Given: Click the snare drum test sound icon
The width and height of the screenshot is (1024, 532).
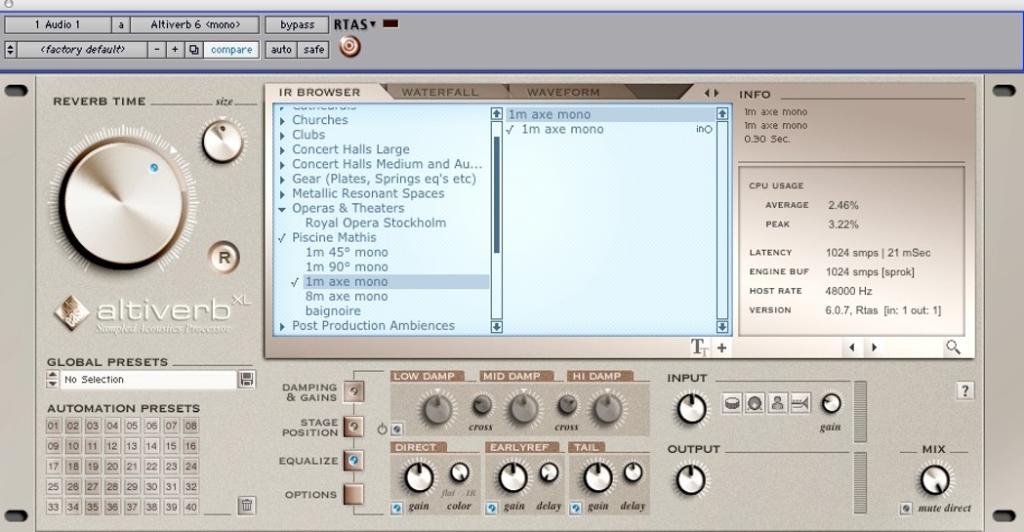Looking at the screenshot, I should tap(732, 403).
